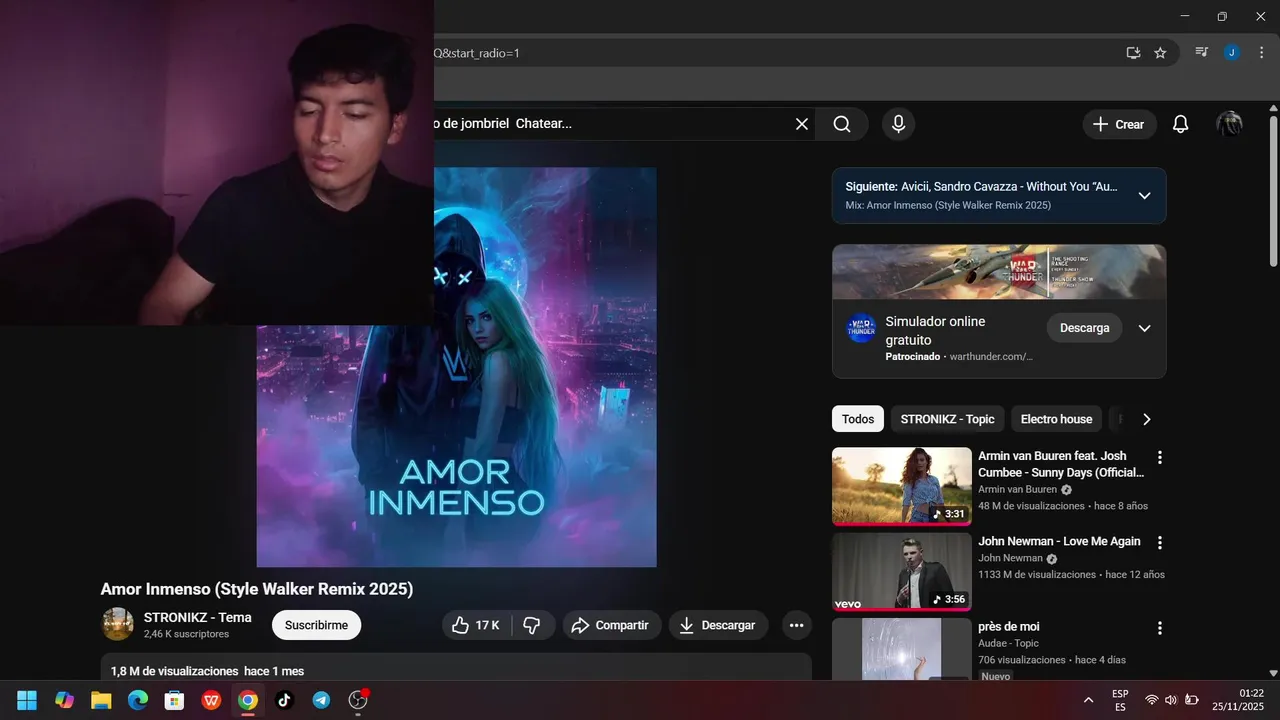The height and width of the screenshot is (720, 1280).
Task: Click the Suscribirme button
Action: point(316,625)
